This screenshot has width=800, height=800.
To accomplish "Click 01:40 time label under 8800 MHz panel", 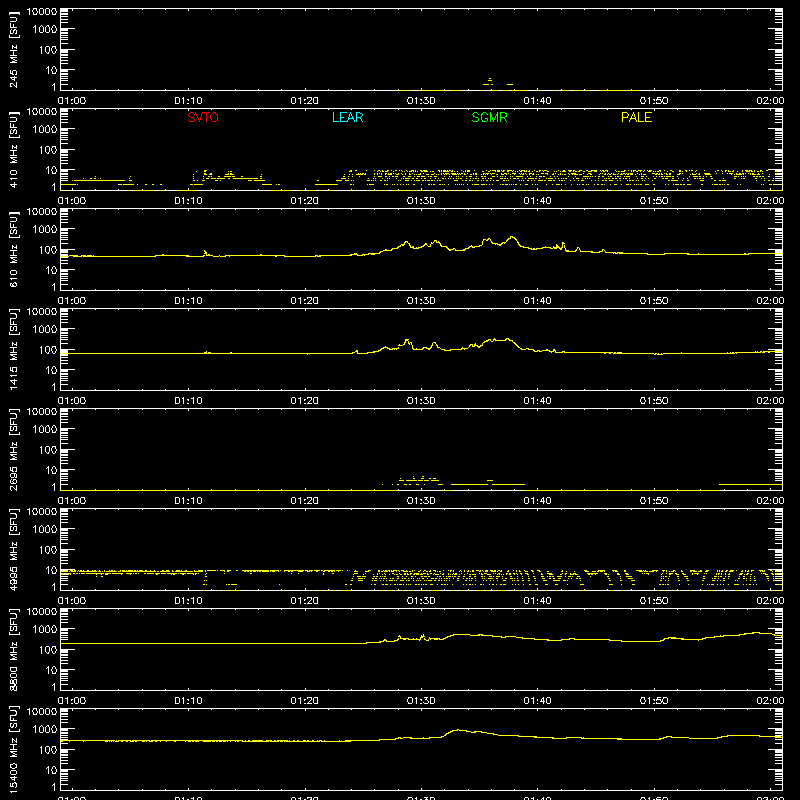I will click(x=537, y=701).
